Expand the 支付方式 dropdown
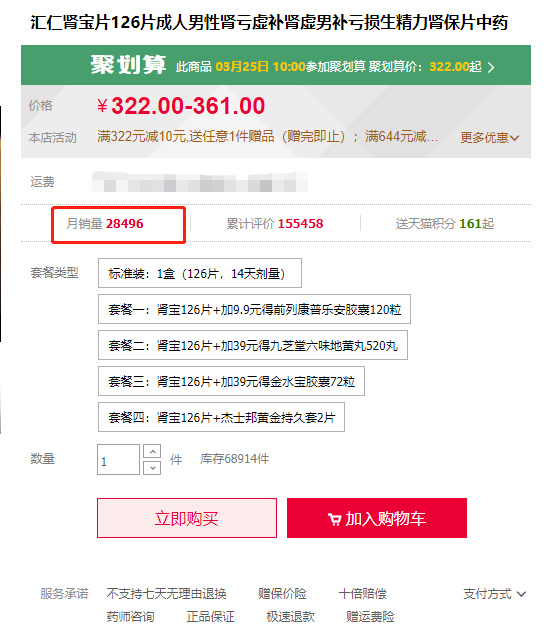The height and width of the screenshot is (626, 549). tap(495, 594)
